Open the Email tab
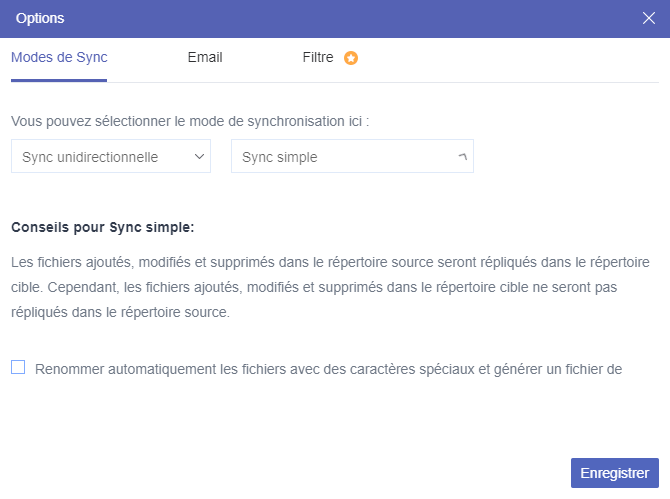Image resolution: width=670 pixels, height=499 pixels. [x=205, y=57]
